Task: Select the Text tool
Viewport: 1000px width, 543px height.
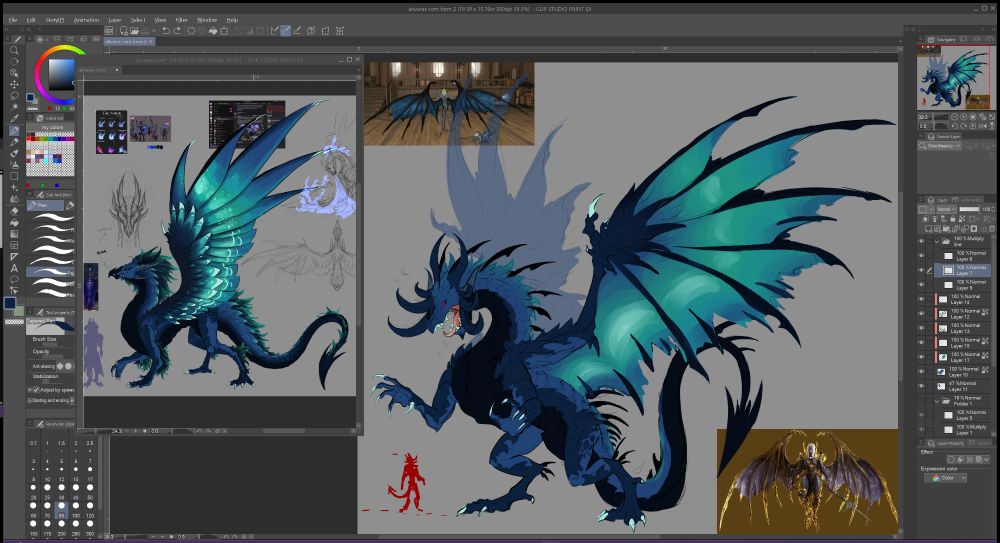Action: [x=14, y=268]
